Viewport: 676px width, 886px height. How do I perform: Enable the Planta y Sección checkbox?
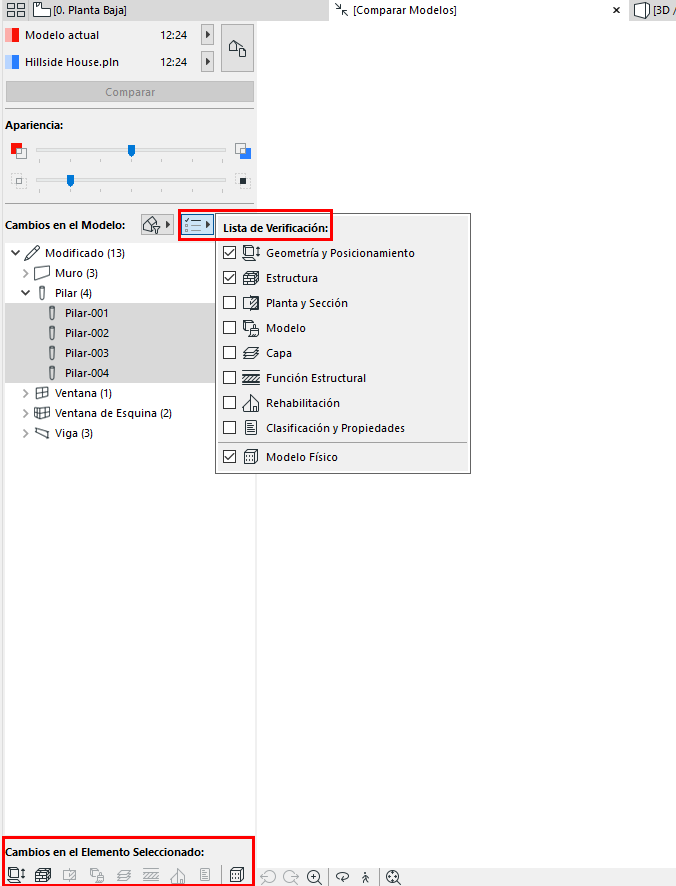click(229, 303)
